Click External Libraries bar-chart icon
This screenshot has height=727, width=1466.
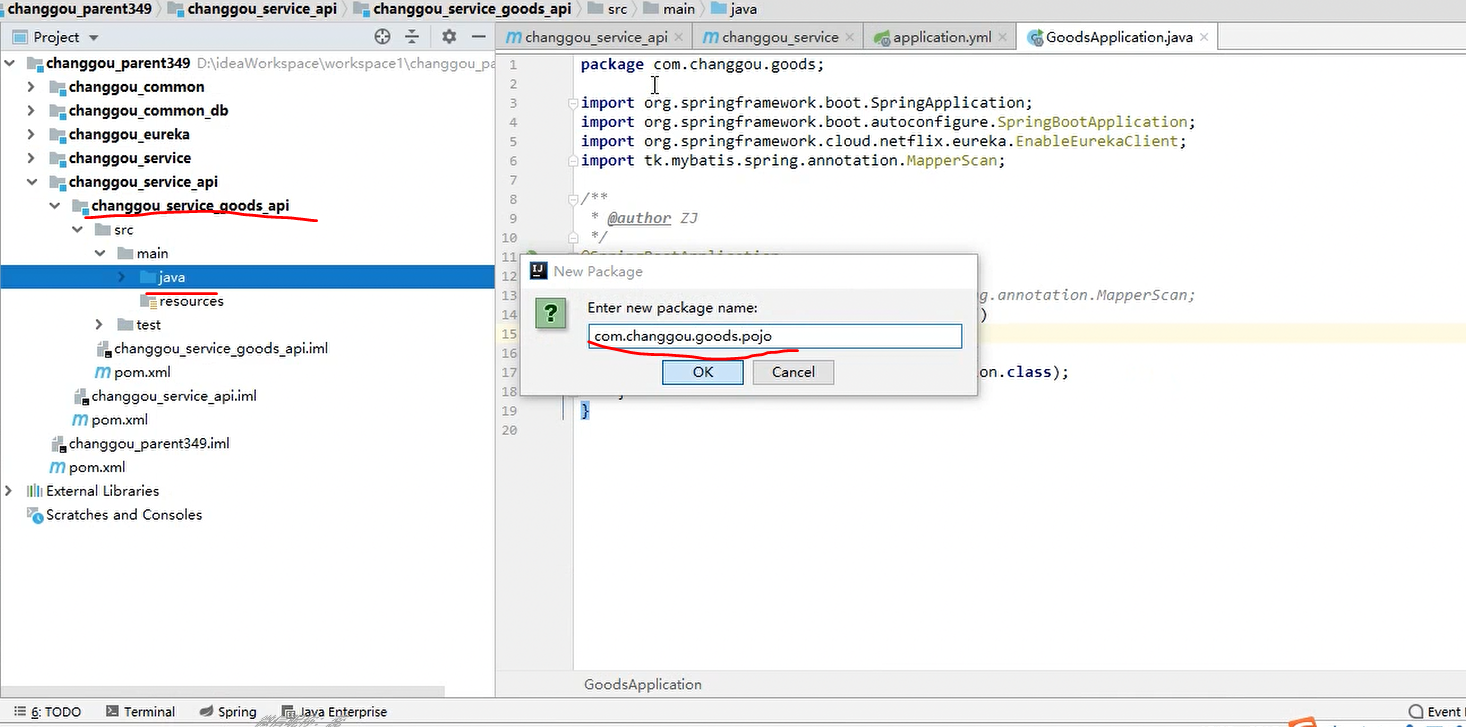point(35,491)
